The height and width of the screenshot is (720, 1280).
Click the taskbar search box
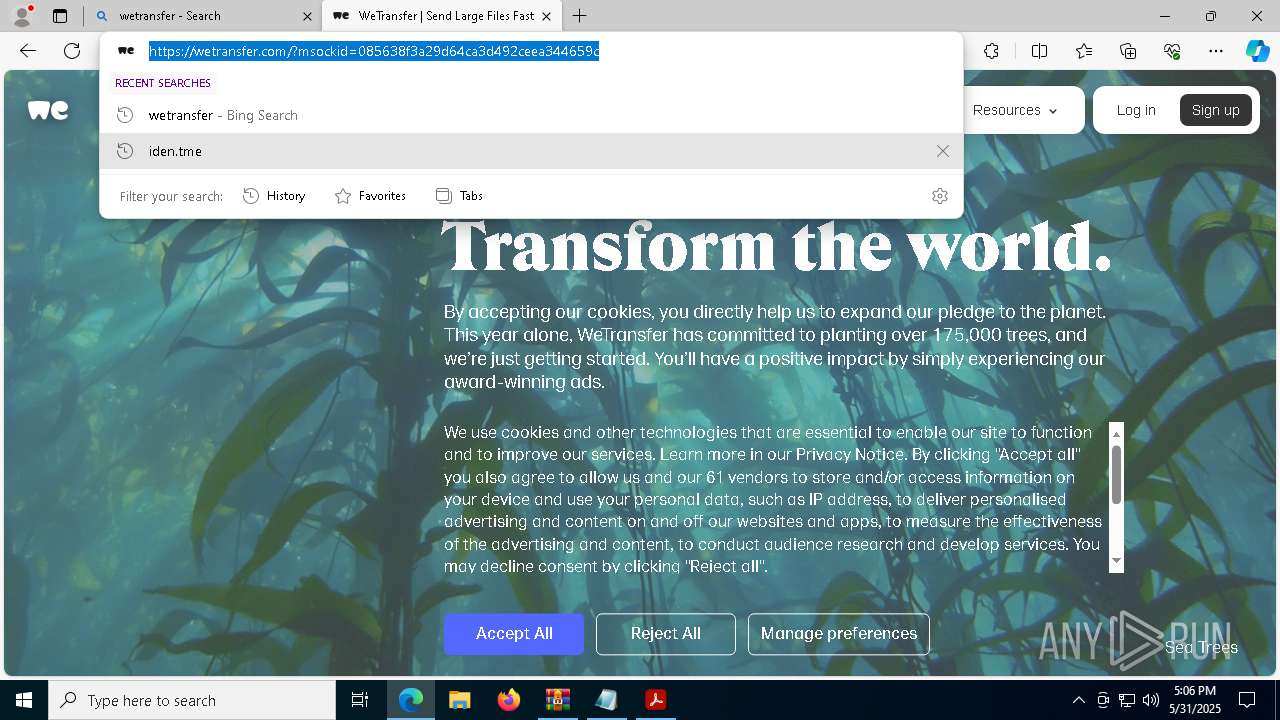[x=192, y=700]
